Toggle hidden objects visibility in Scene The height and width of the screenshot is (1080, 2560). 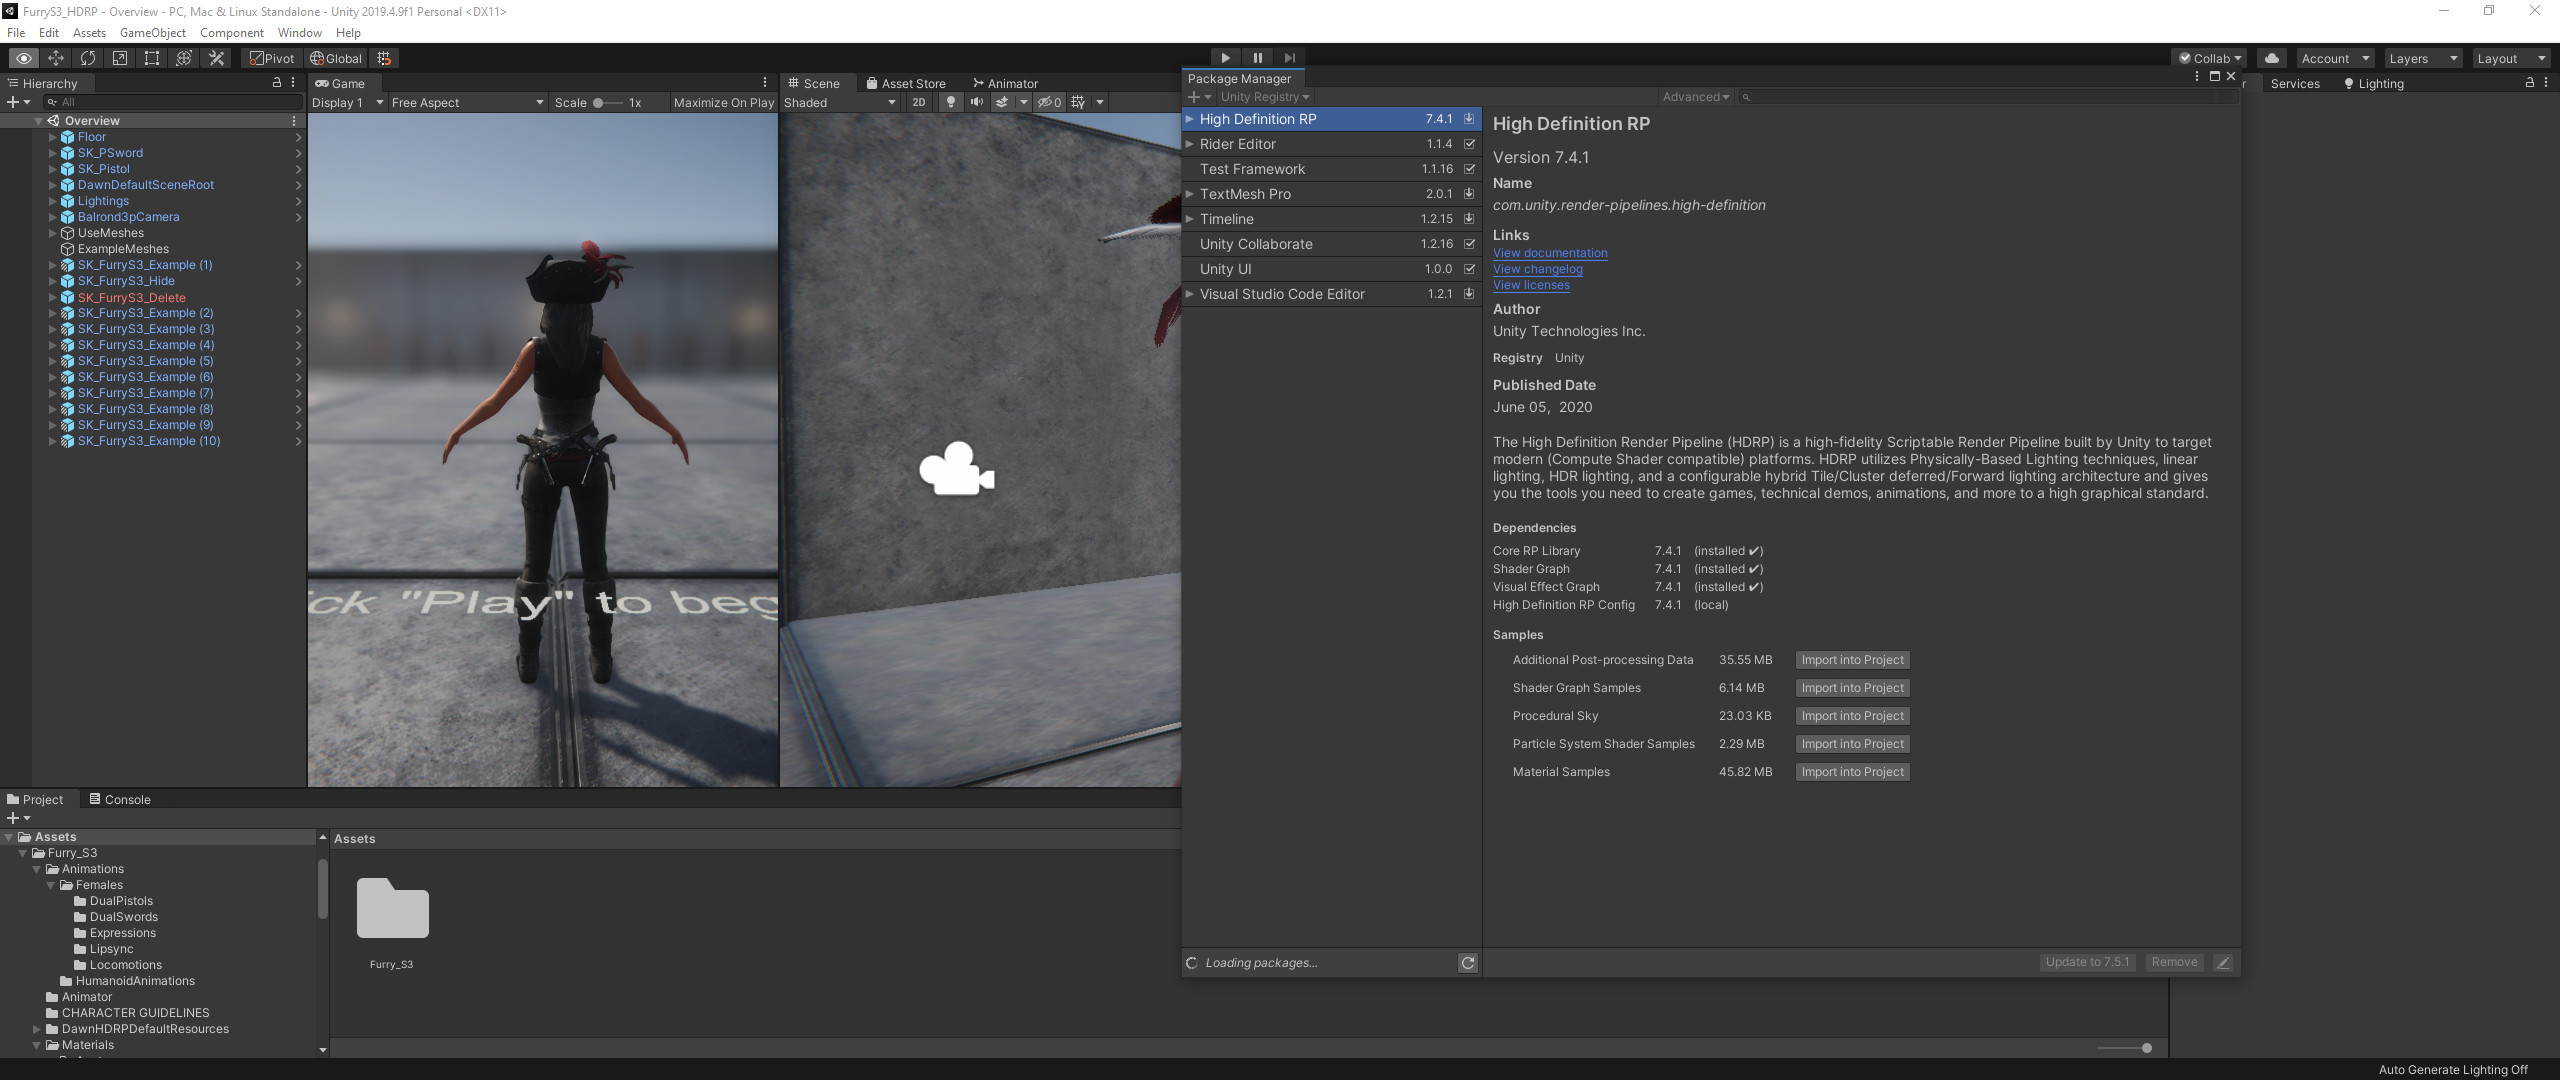1049,102
